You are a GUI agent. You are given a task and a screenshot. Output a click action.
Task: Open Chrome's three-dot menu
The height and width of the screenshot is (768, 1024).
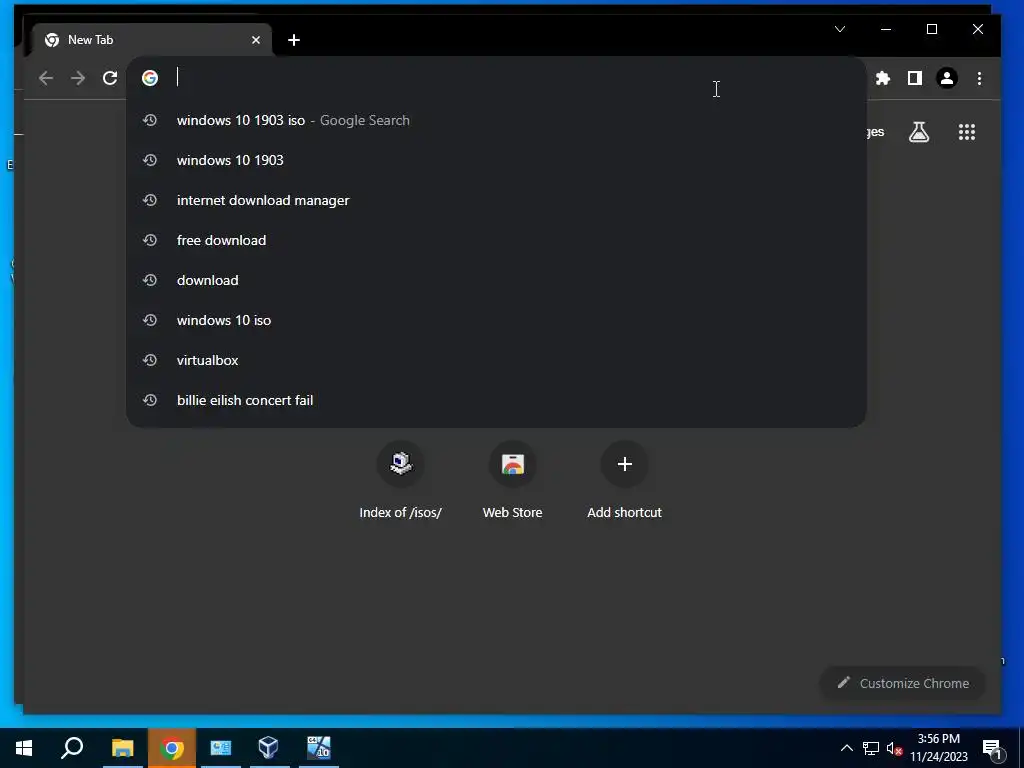pos(979,78)
